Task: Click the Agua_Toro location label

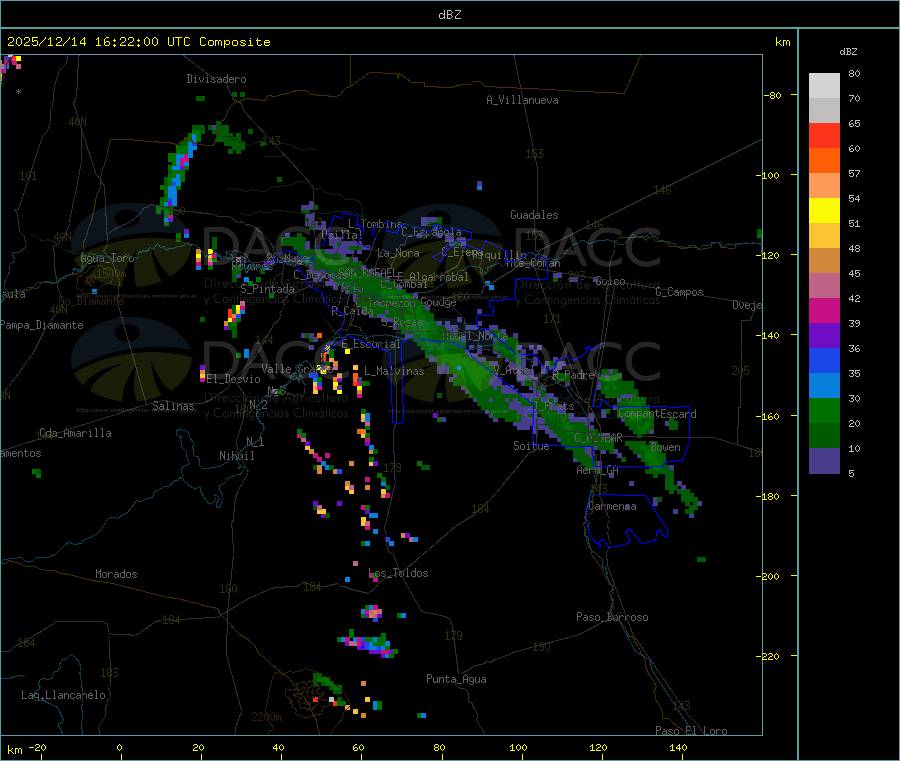Action: click(107, 258)
